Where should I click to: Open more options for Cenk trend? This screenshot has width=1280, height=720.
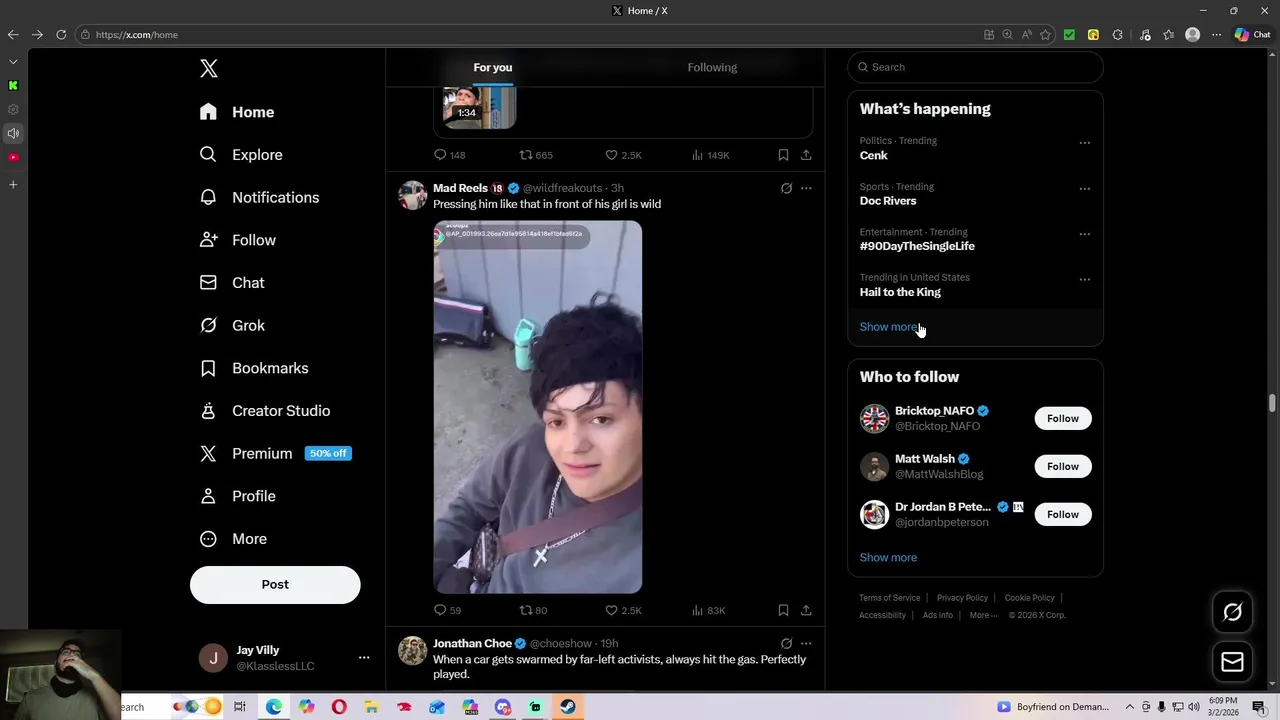click(x=1084, y=143)
